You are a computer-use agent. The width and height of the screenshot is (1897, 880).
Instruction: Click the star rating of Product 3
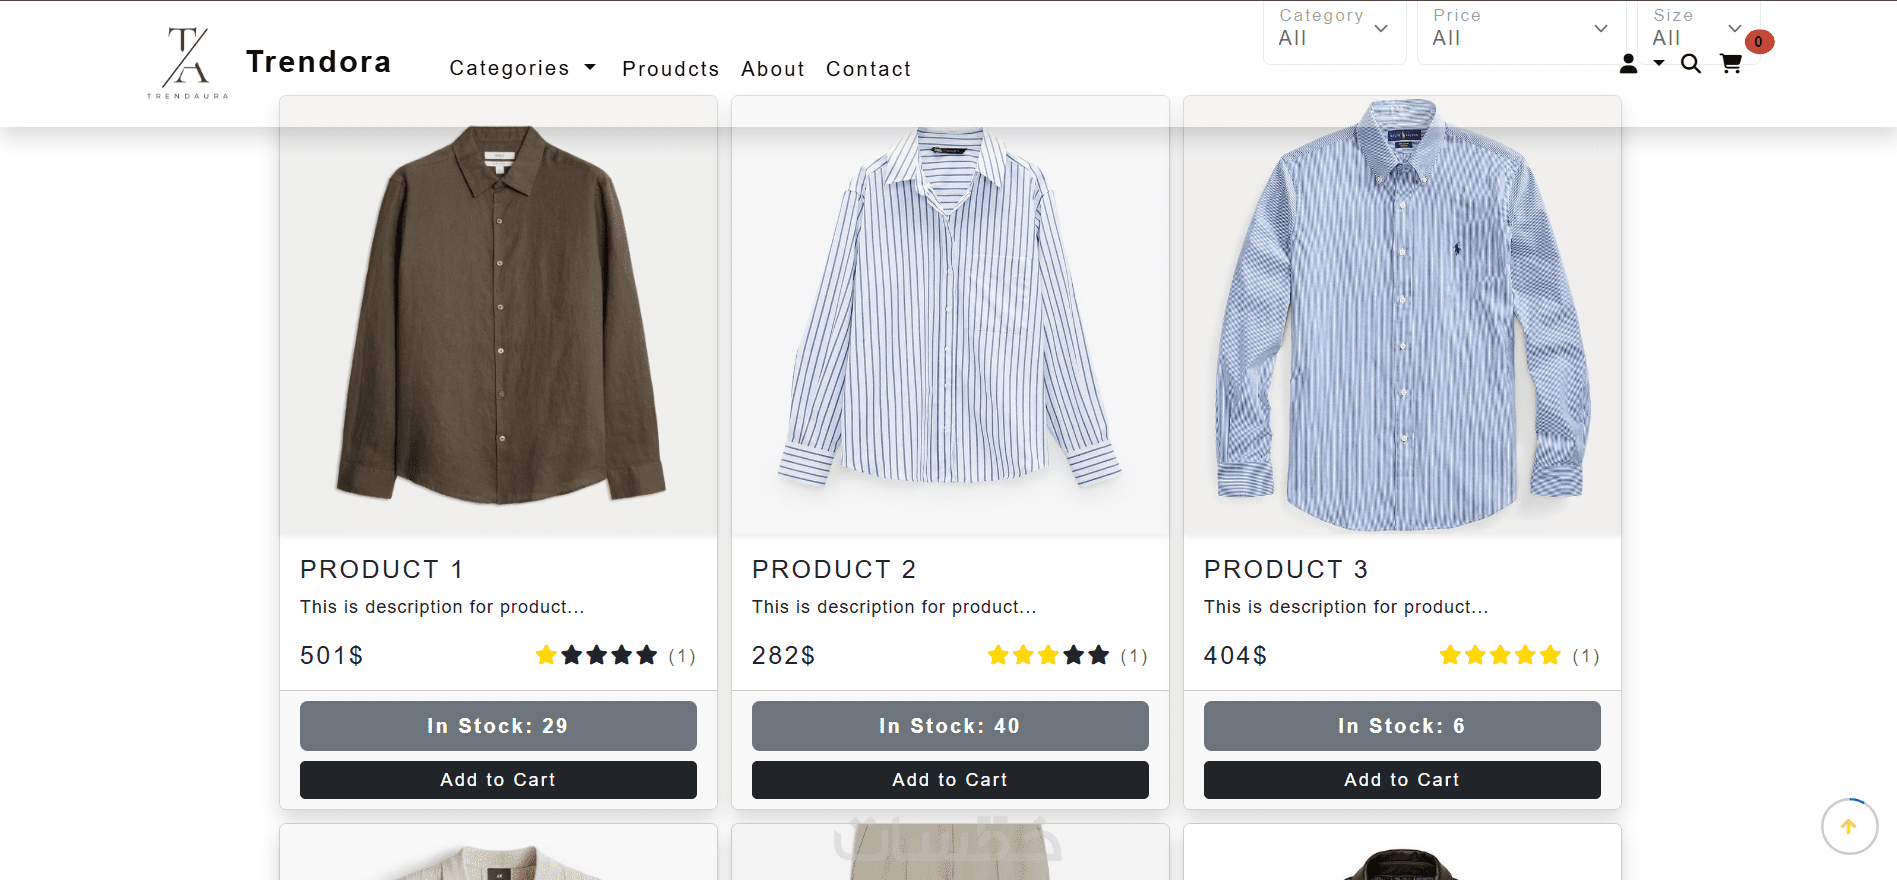(x=1500, y=655)
